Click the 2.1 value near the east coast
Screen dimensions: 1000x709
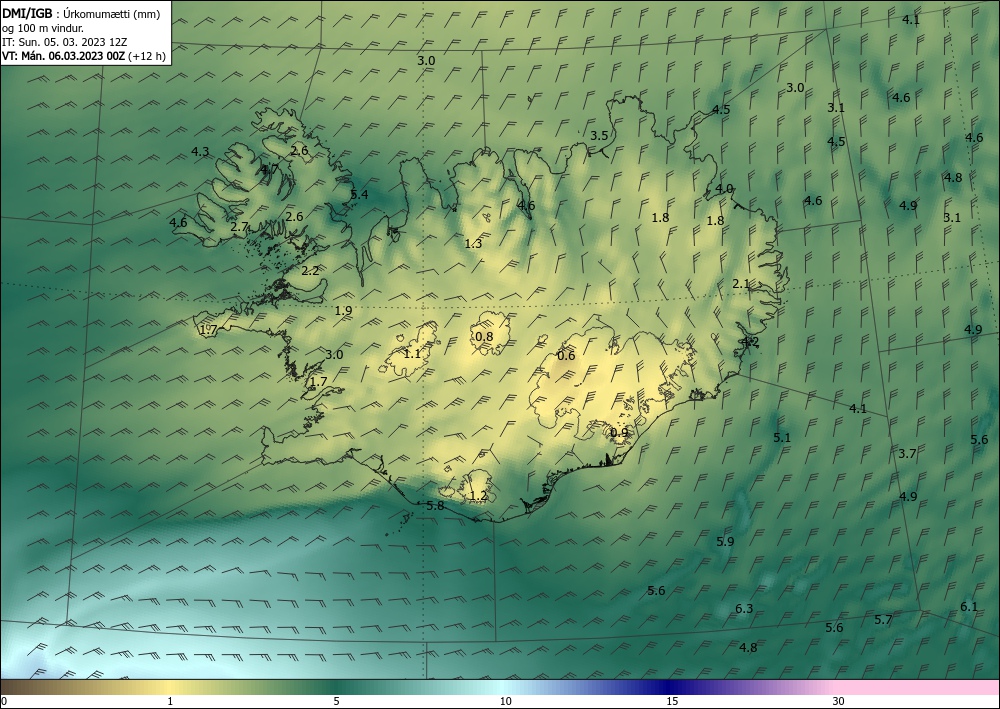[741, 284]
